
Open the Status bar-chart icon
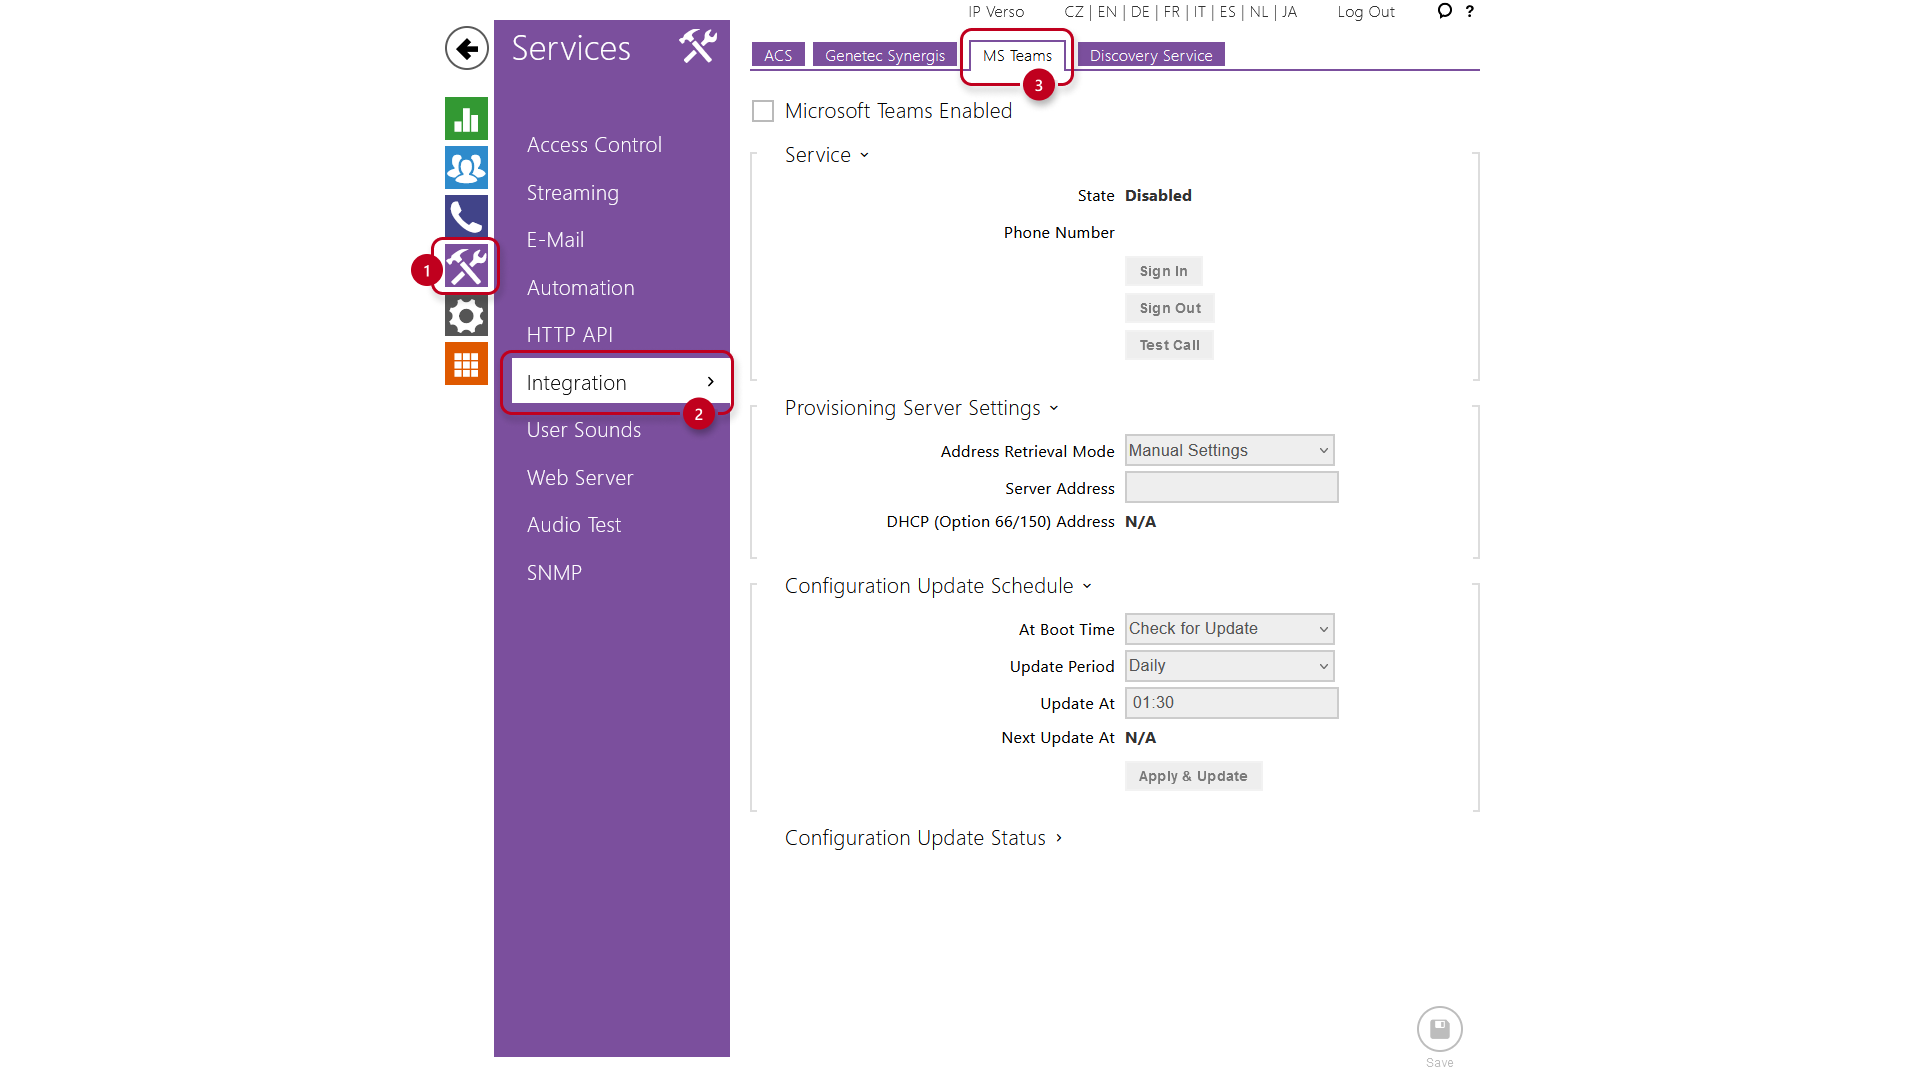tap(466, 119)
